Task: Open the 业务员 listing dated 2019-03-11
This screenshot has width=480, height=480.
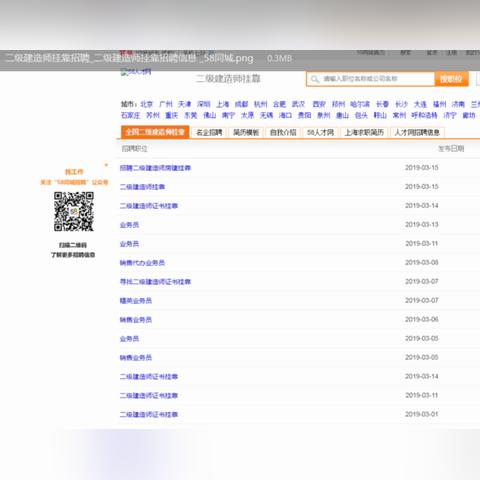Action: pyautogui.click(x=129, y=244)
